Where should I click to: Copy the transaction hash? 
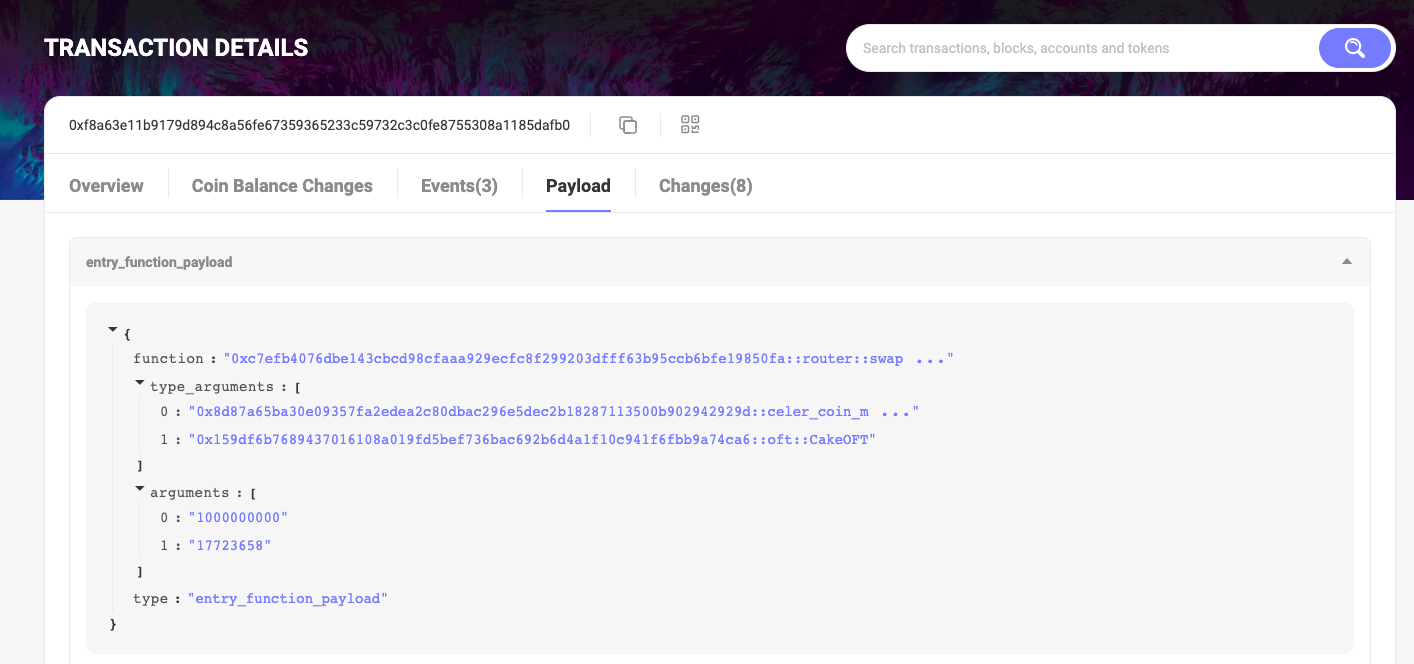click(628, 125)
